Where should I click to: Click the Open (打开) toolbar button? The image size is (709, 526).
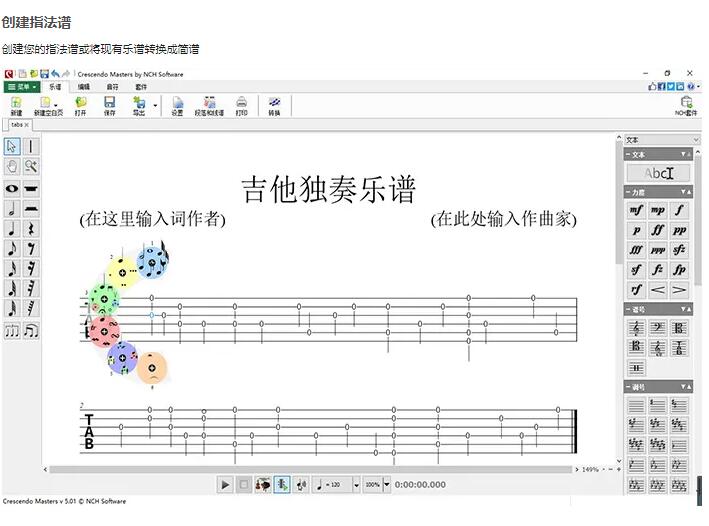80,106
